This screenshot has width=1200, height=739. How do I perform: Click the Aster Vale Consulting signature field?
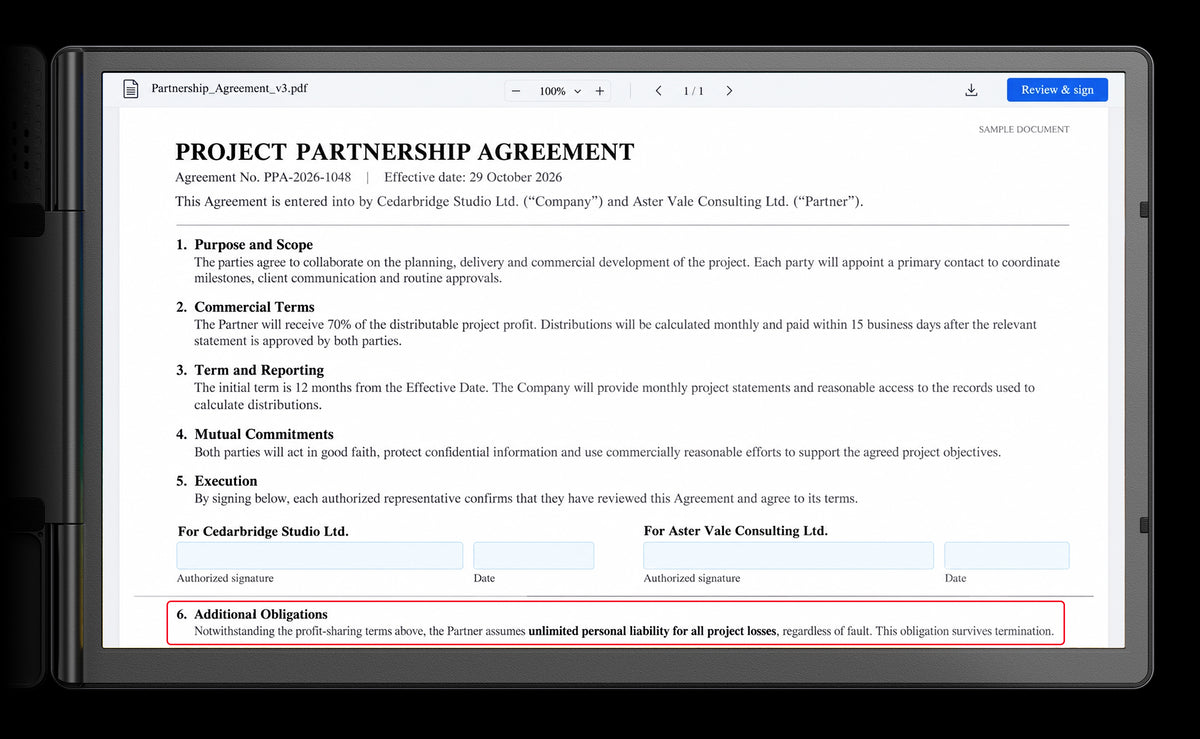click(788, 556)
